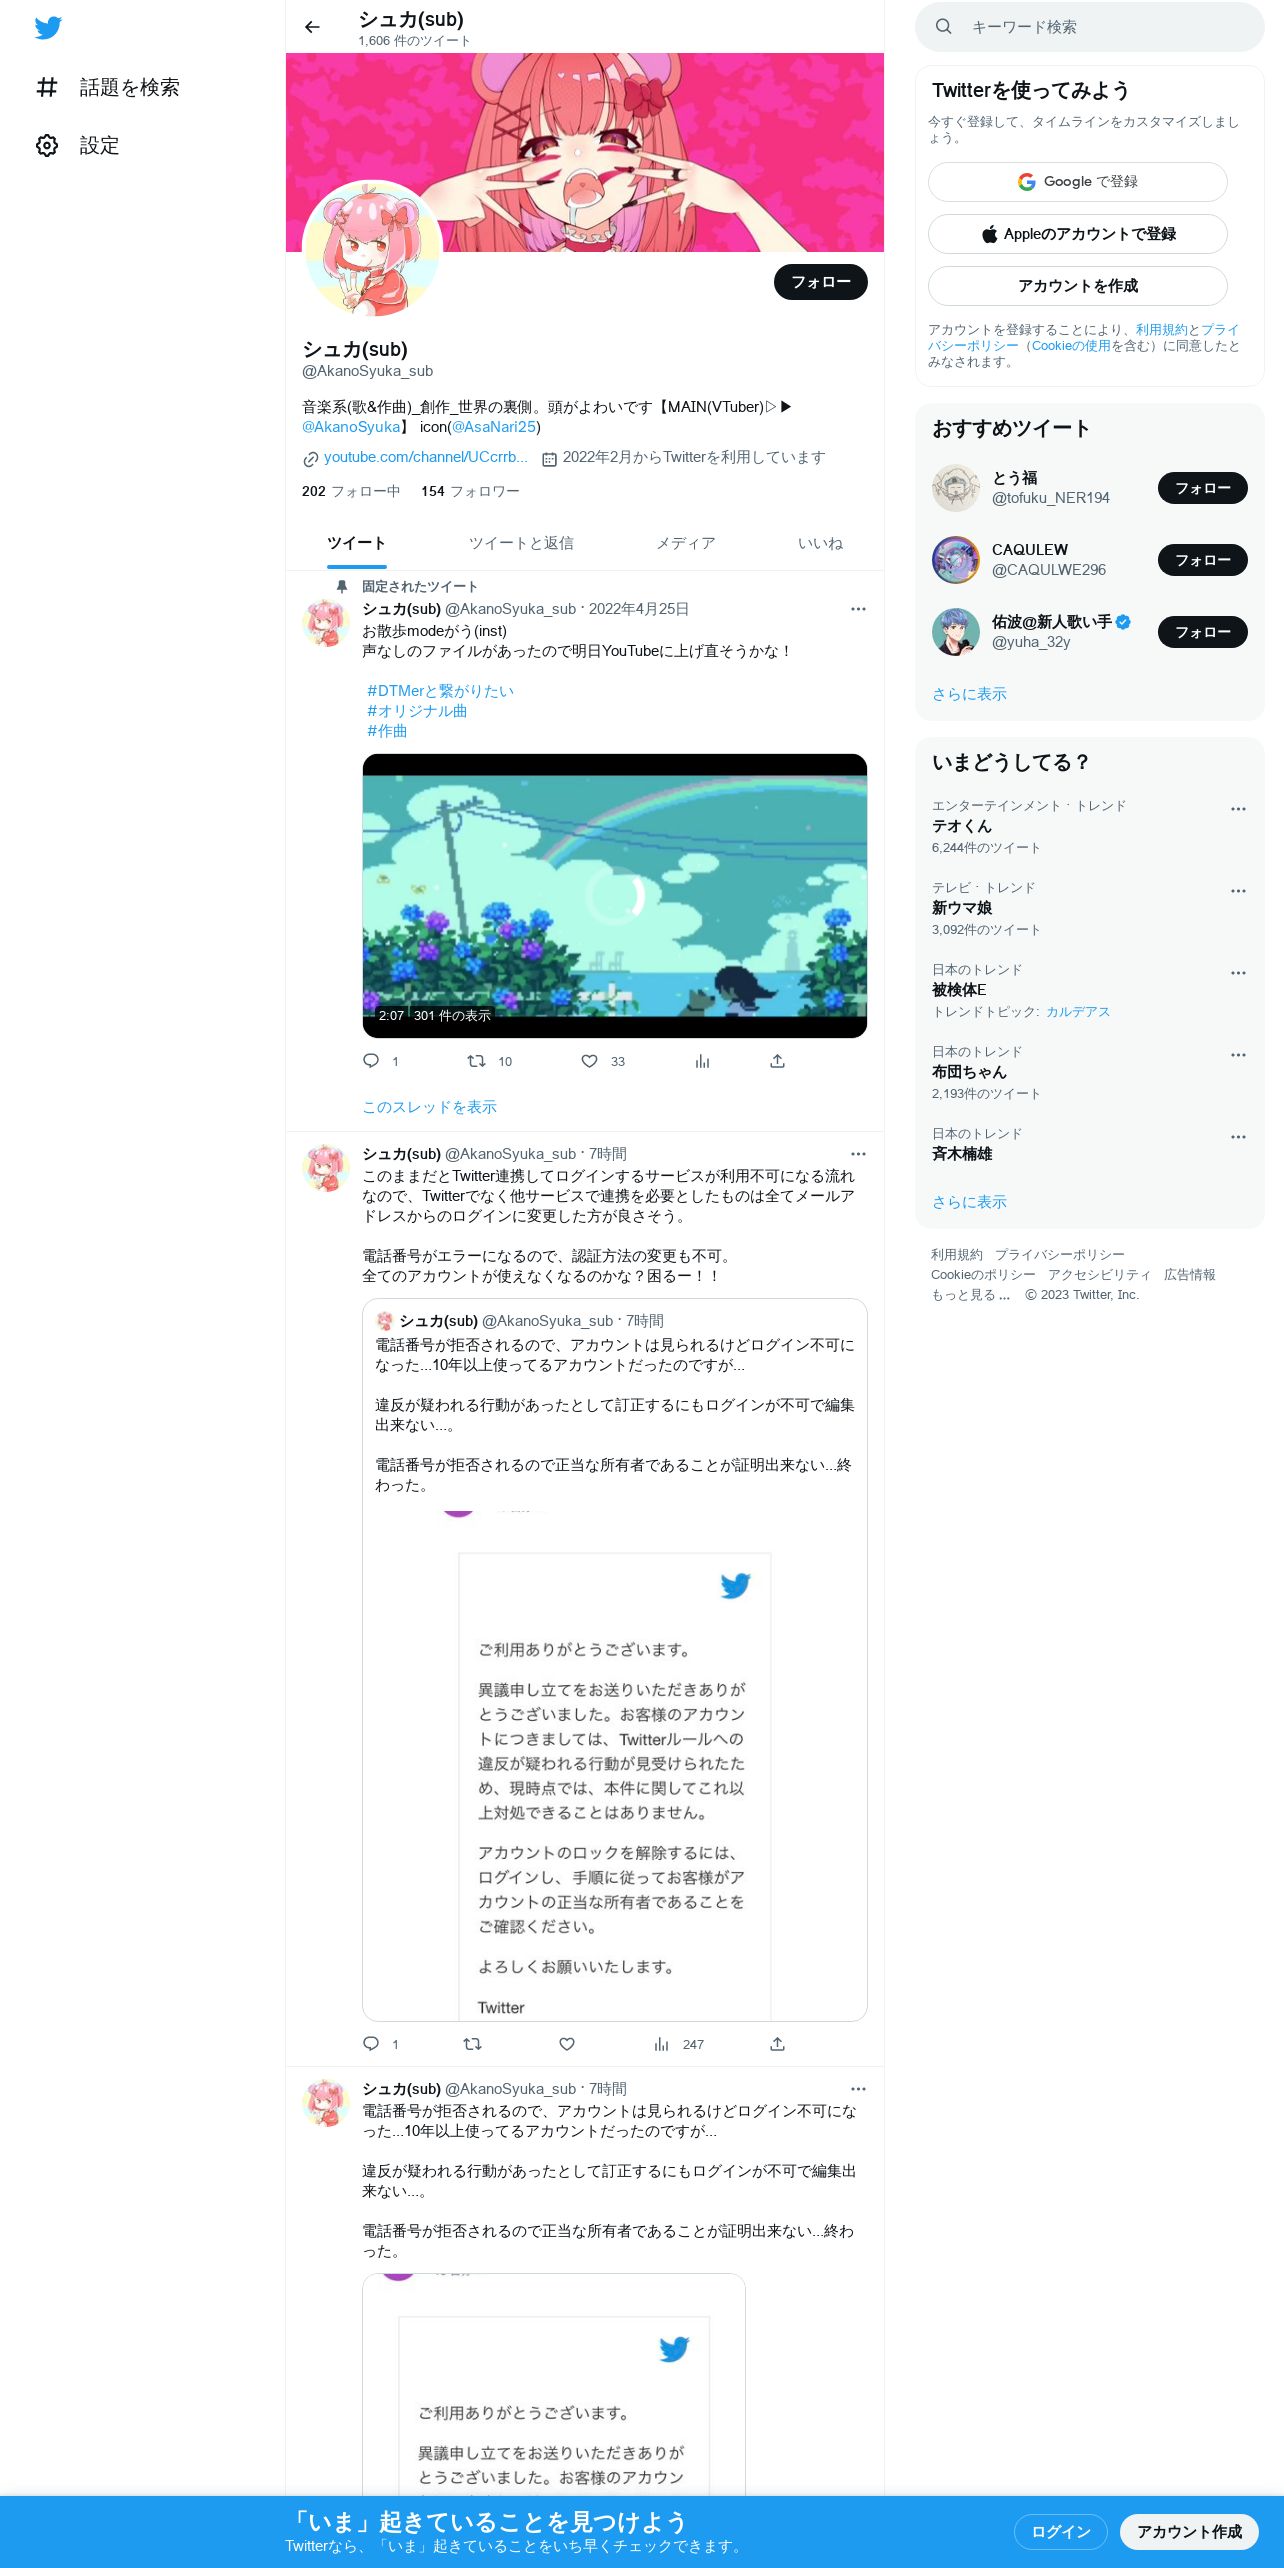Like the pinned tweet with 33 likes

590,1061
